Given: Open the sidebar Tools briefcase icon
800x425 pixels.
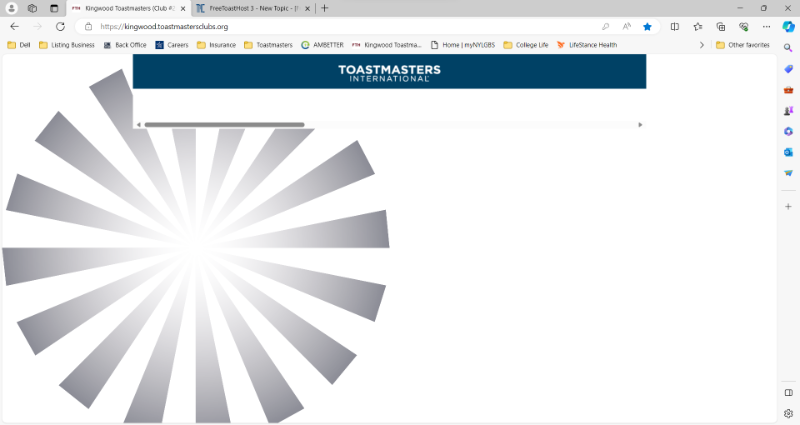Looking at the screenshot, I should [x=788, y=89].
